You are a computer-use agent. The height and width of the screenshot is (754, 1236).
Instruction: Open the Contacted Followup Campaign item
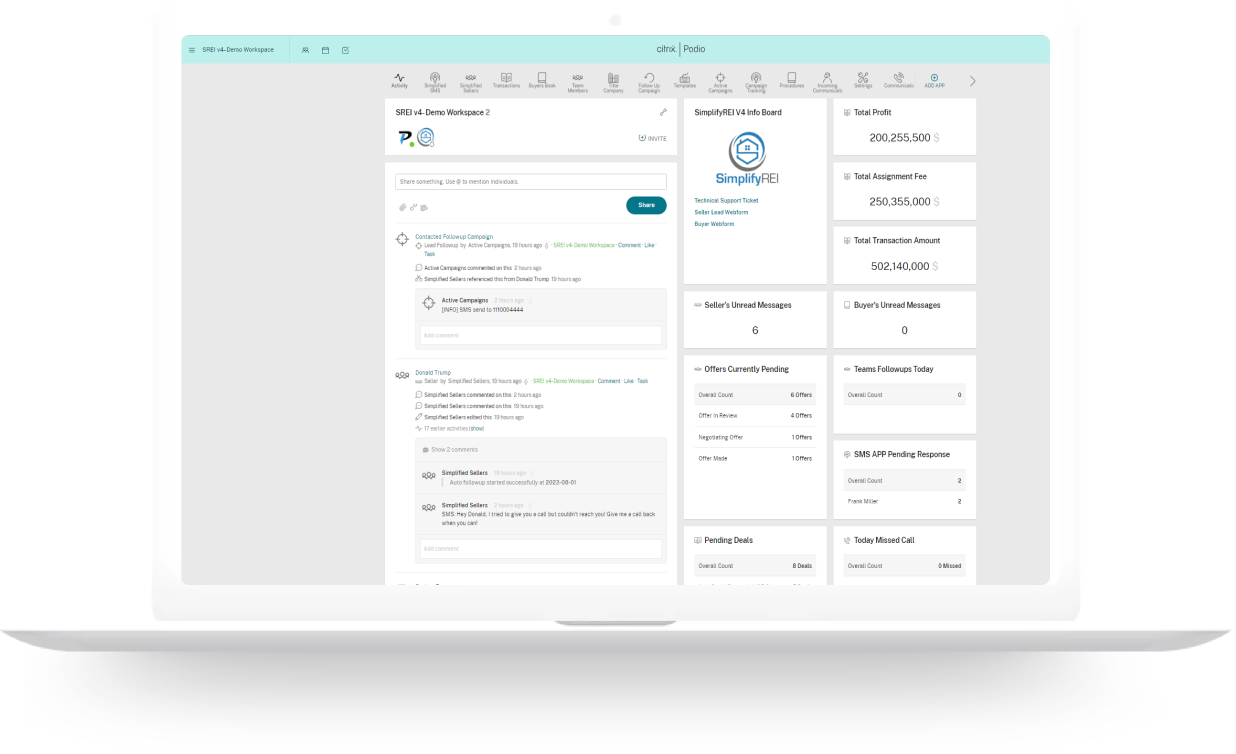click(x=454, y=237)
